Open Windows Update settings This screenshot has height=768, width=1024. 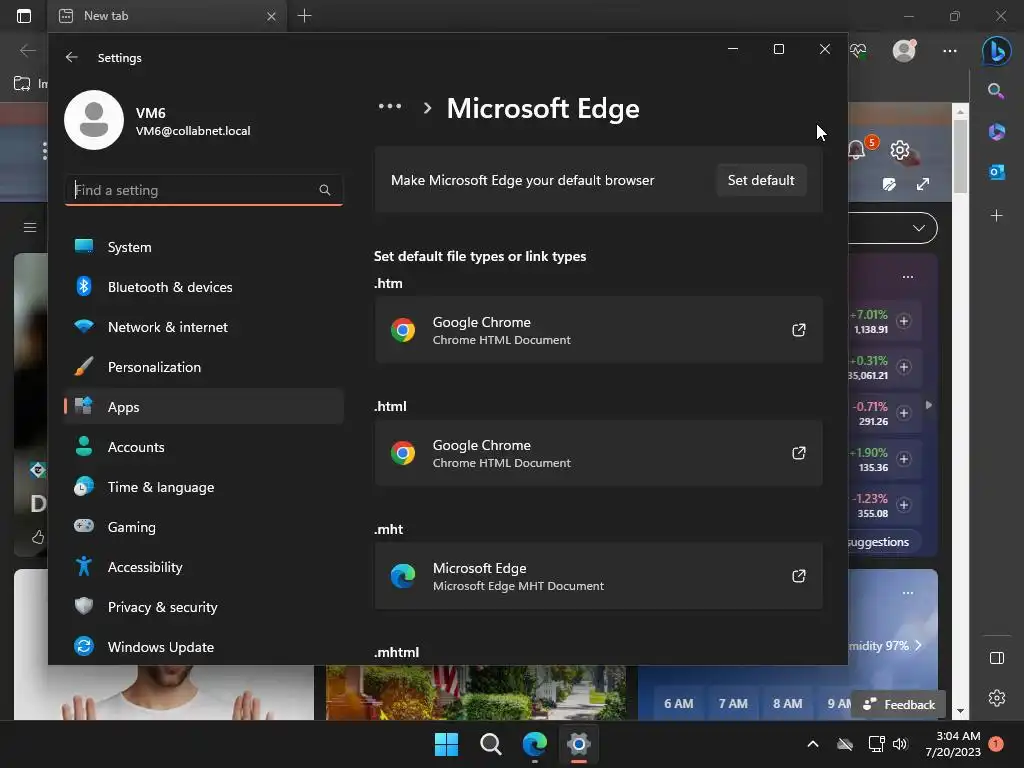coord(204,647)
